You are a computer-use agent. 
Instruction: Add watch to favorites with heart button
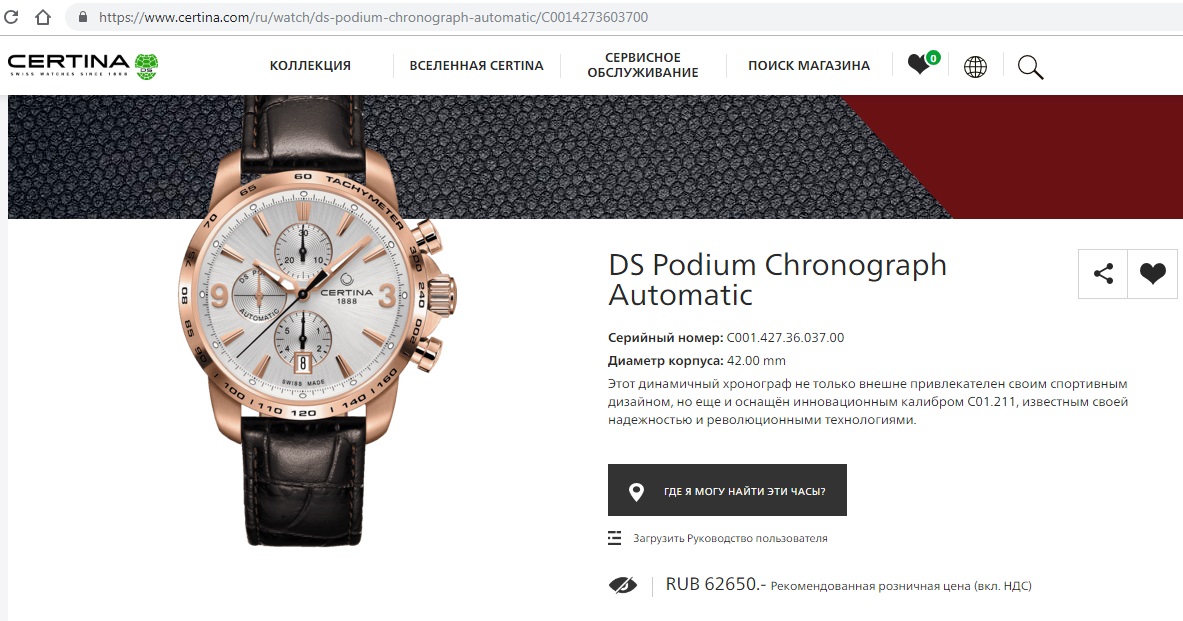[1152, 273]
